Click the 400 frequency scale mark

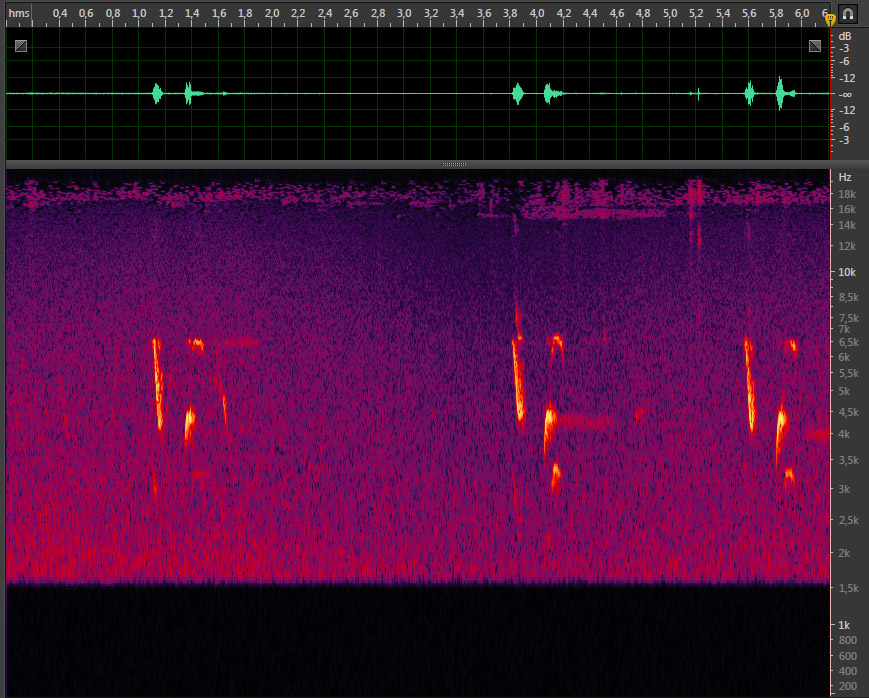pos(848,671)
